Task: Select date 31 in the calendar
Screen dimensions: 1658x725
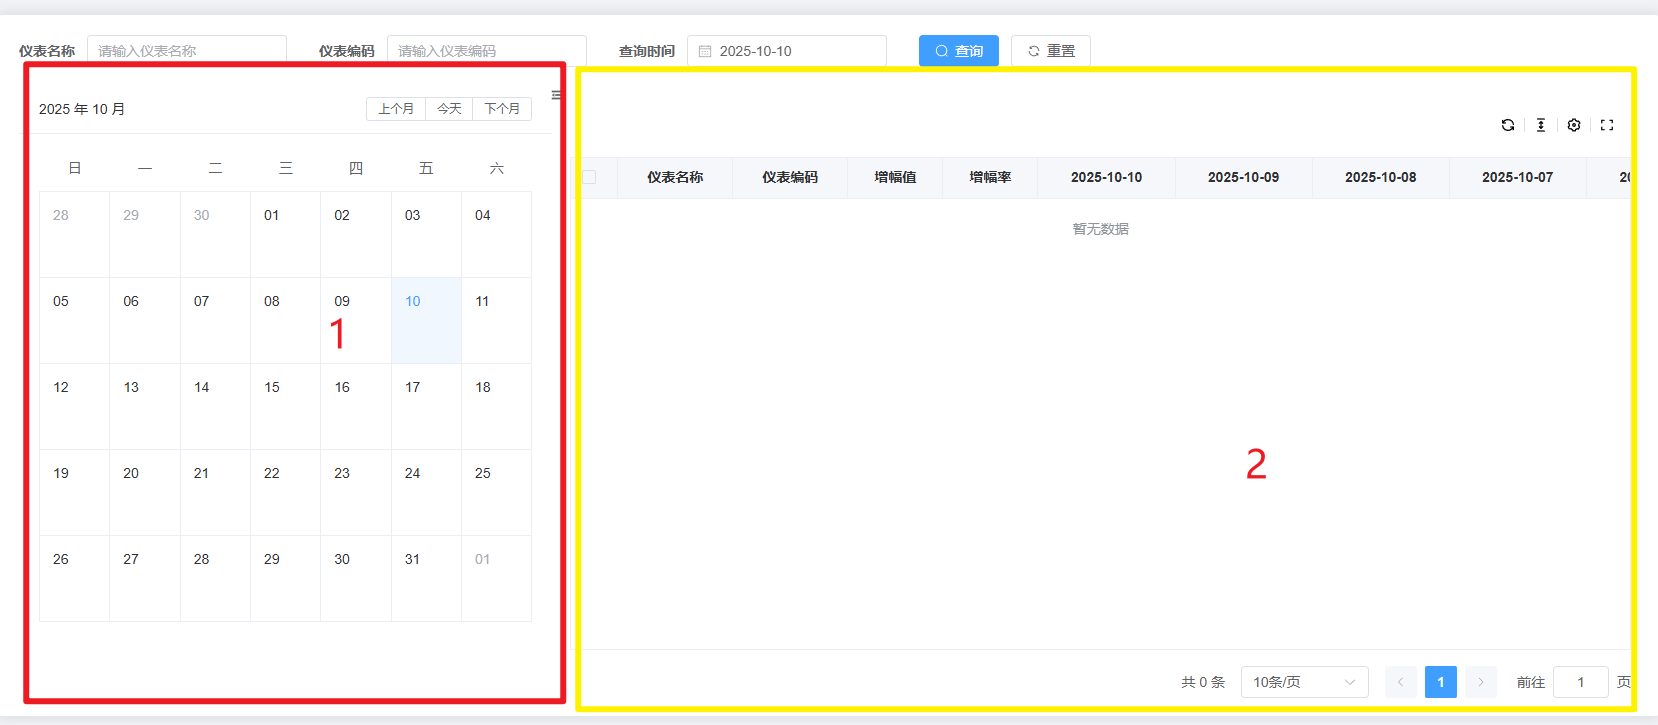Action: tap(426, 578)
